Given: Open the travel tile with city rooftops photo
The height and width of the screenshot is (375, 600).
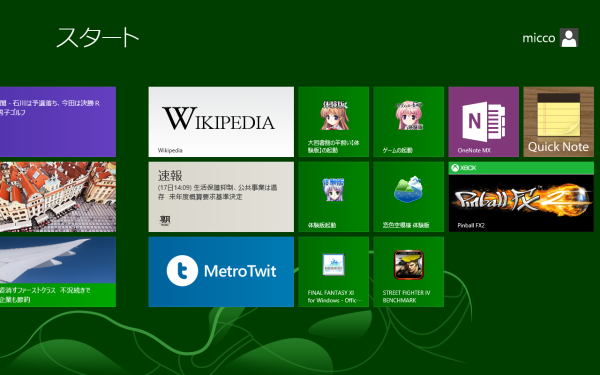Looking at the screenshot, I should pos(58,197).
